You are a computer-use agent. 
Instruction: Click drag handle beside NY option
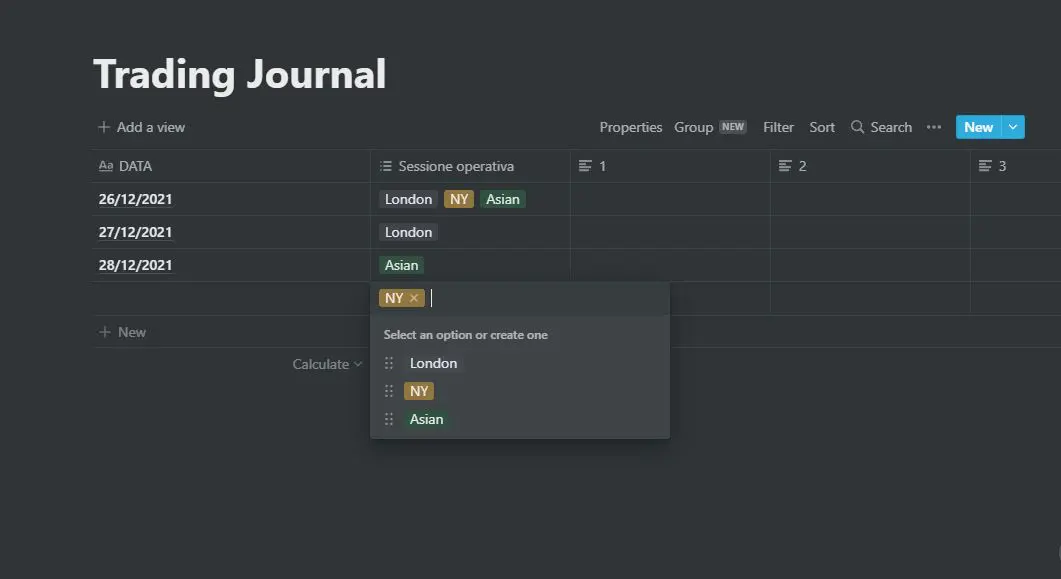point(389,391)
